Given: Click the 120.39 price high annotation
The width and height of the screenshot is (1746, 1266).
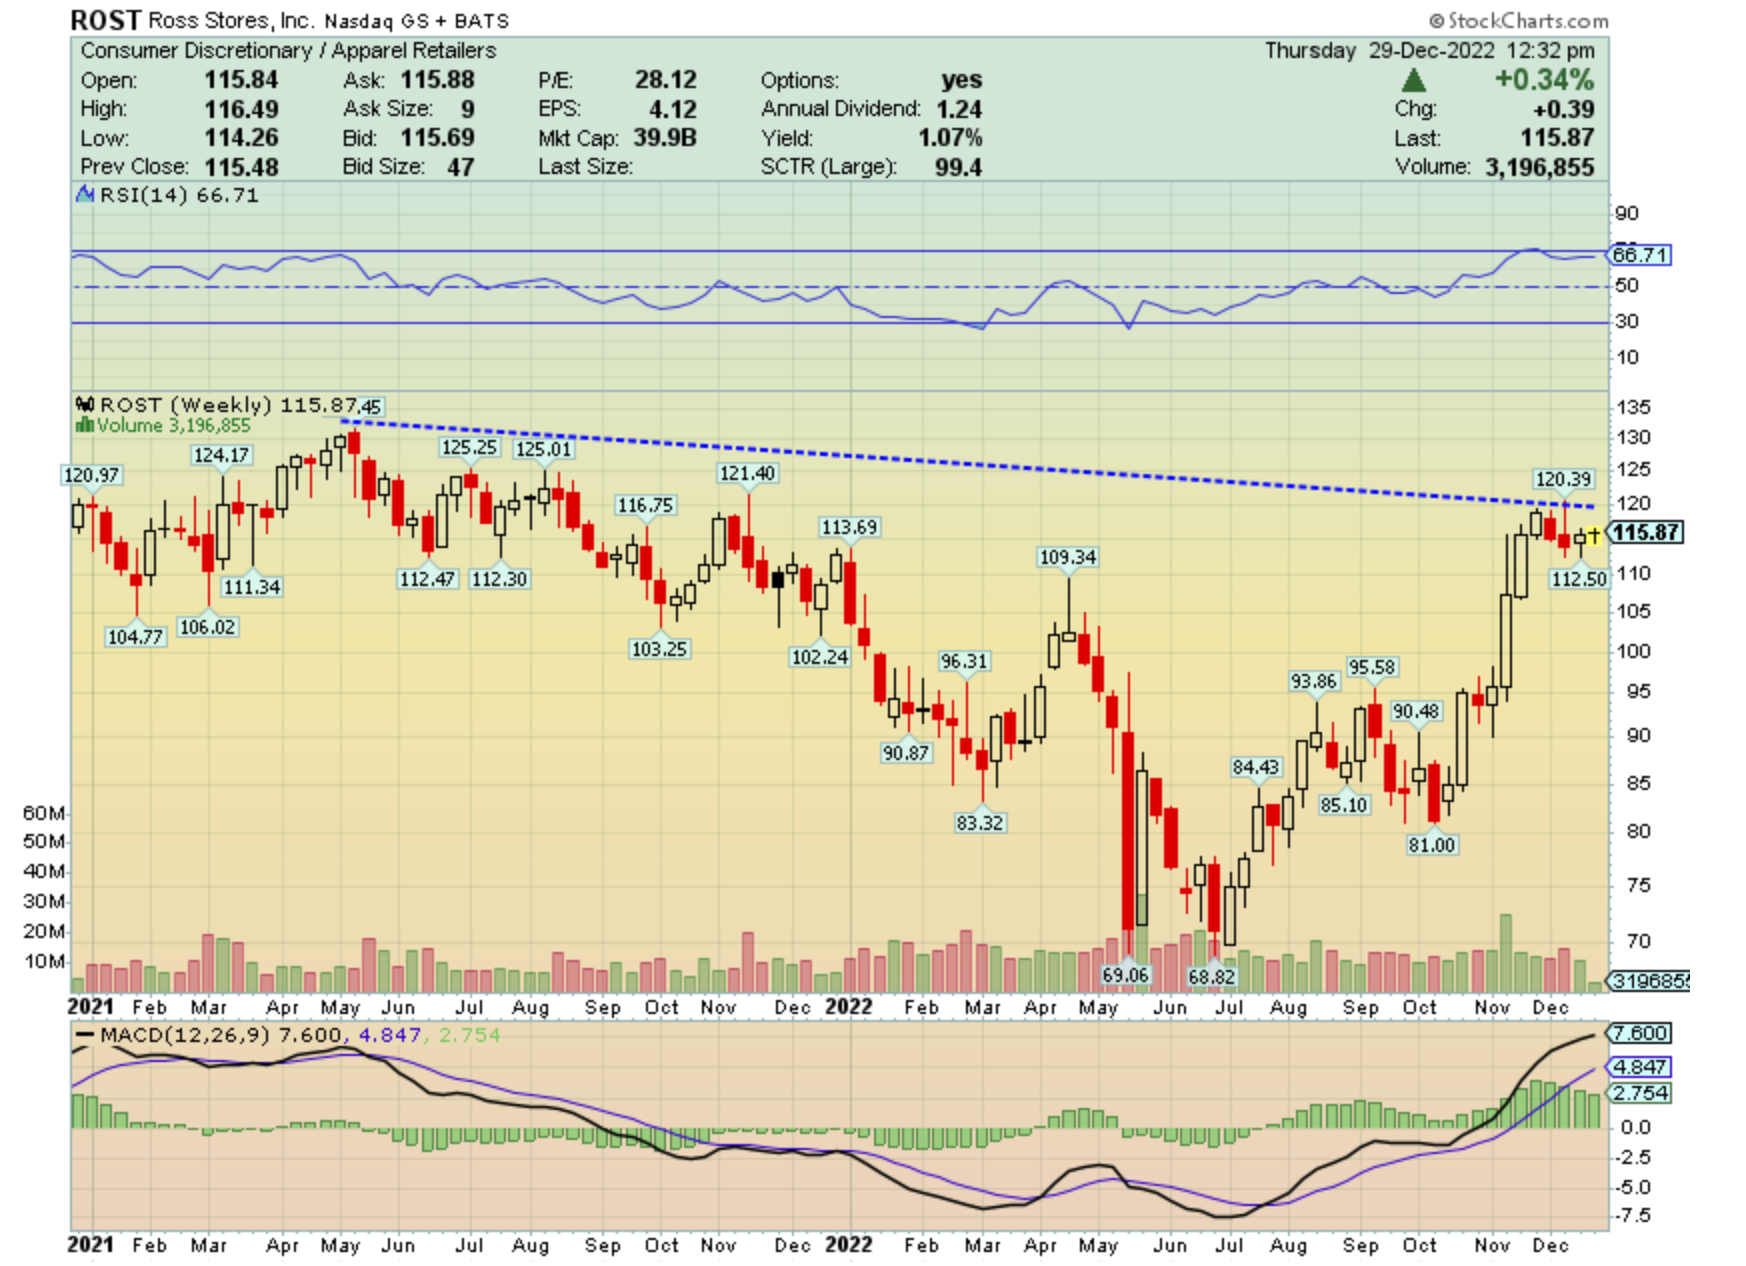Looking at the screenshot, I should click(1563, 479).
